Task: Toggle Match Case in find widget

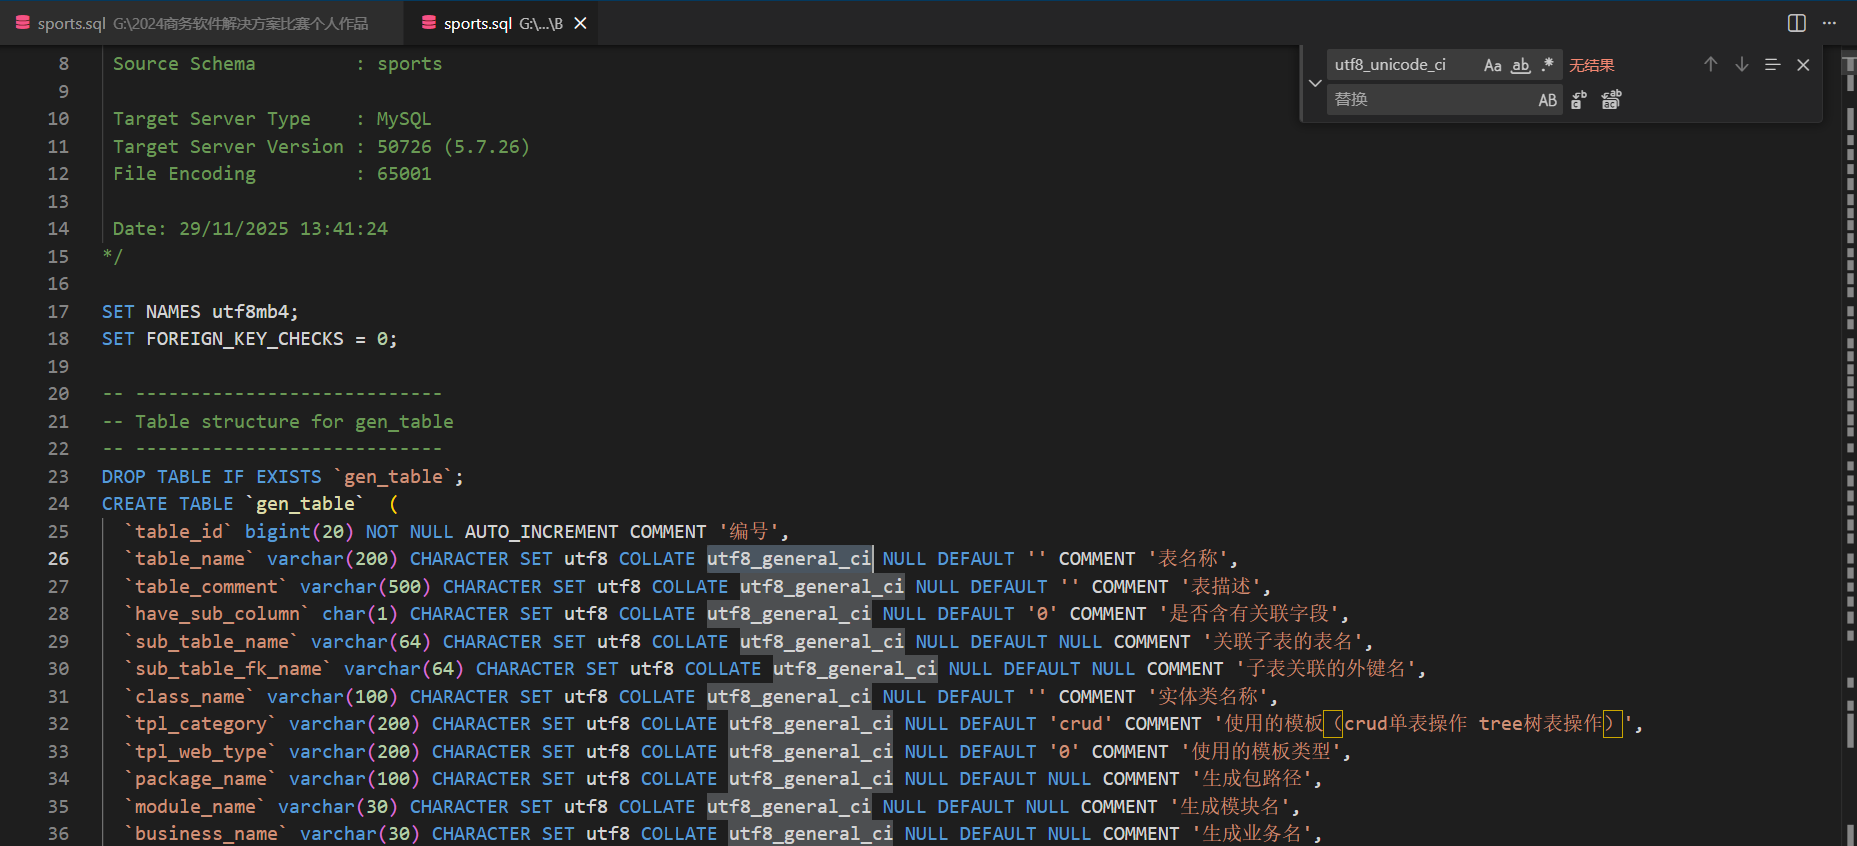Action: coord(1492,65)
